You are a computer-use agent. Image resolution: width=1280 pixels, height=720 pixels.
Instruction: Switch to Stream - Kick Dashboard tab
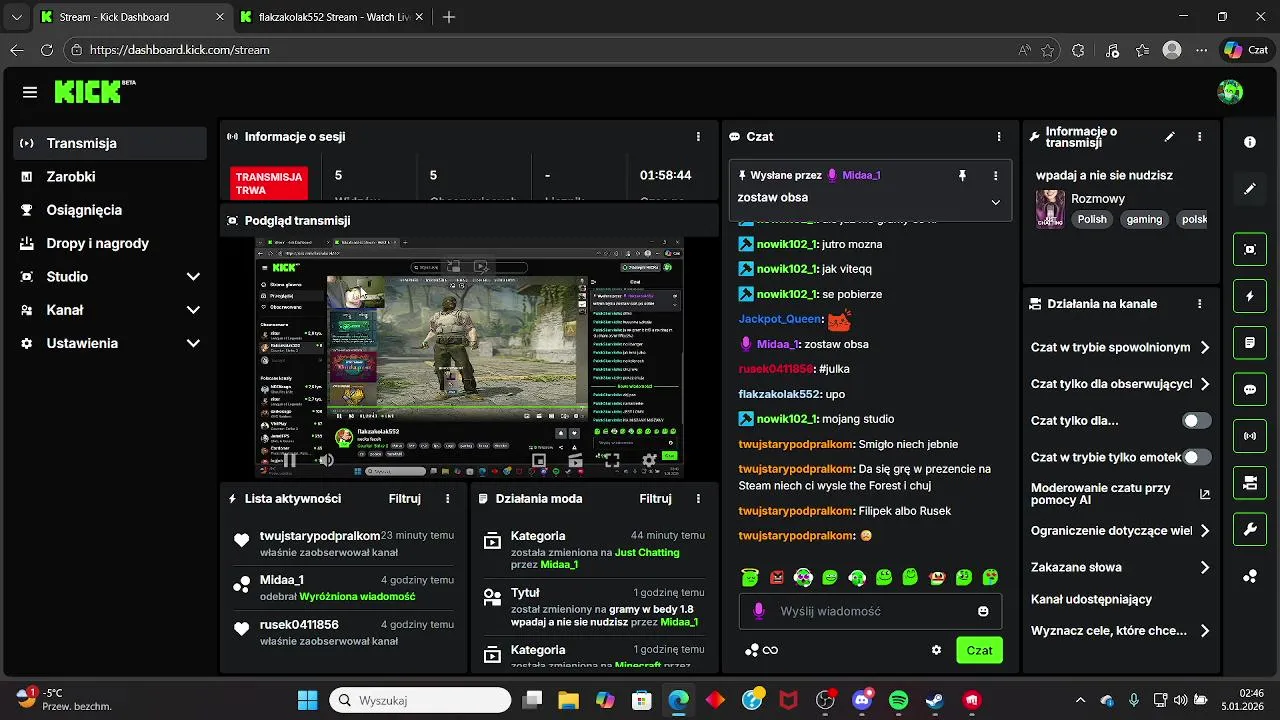point(132,17)
